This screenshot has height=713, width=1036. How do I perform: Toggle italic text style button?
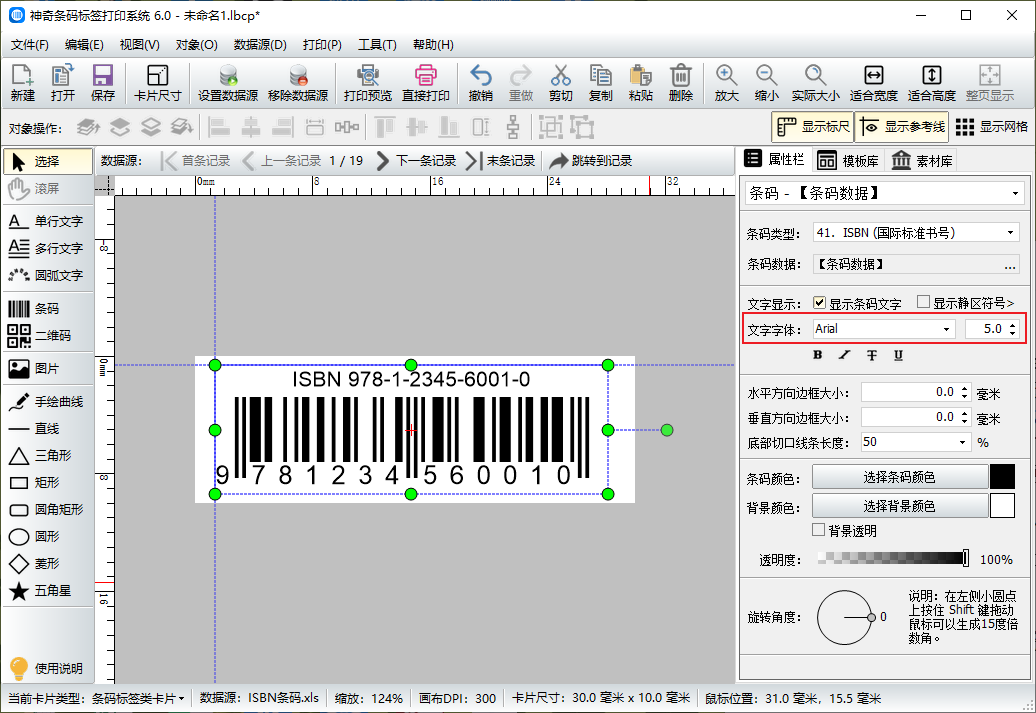click(x=844, y=355)
